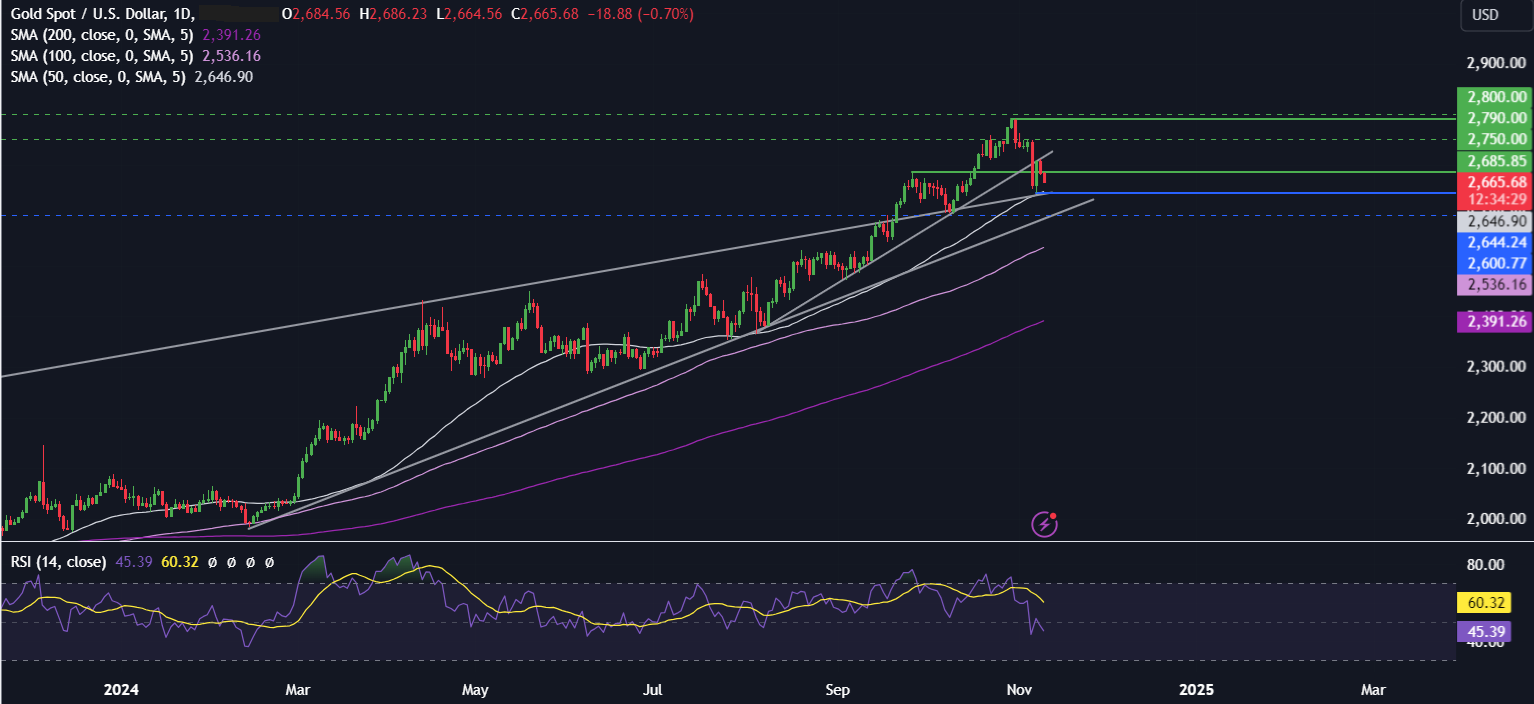The height and width of the screenshot is (704, 1534).
Task: Click the blue 2,600.77 price label
Action: point(1496,264)
